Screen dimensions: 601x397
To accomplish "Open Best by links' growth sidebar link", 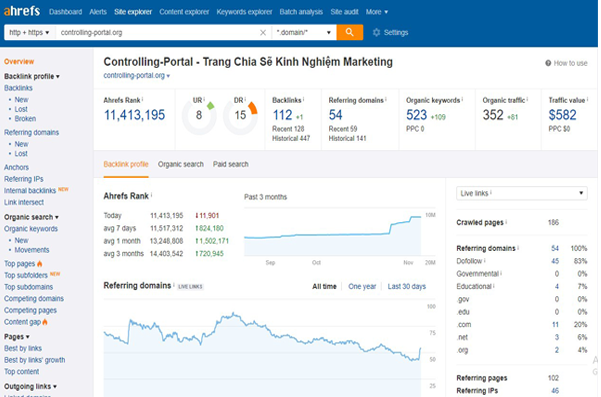I will (34, 360).
